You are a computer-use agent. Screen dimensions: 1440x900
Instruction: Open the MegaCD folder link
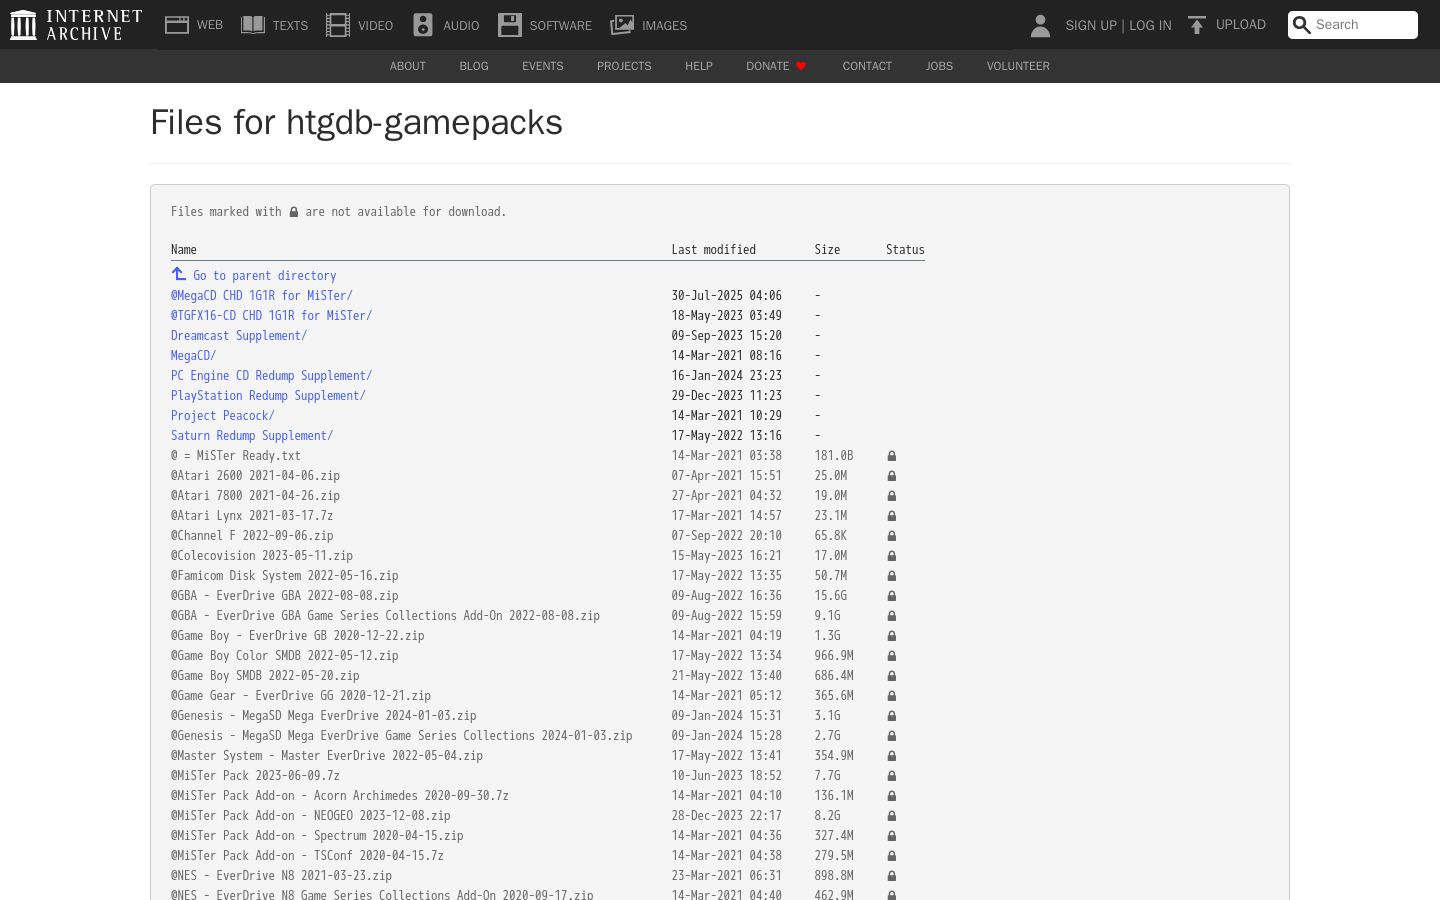point(193,356)
